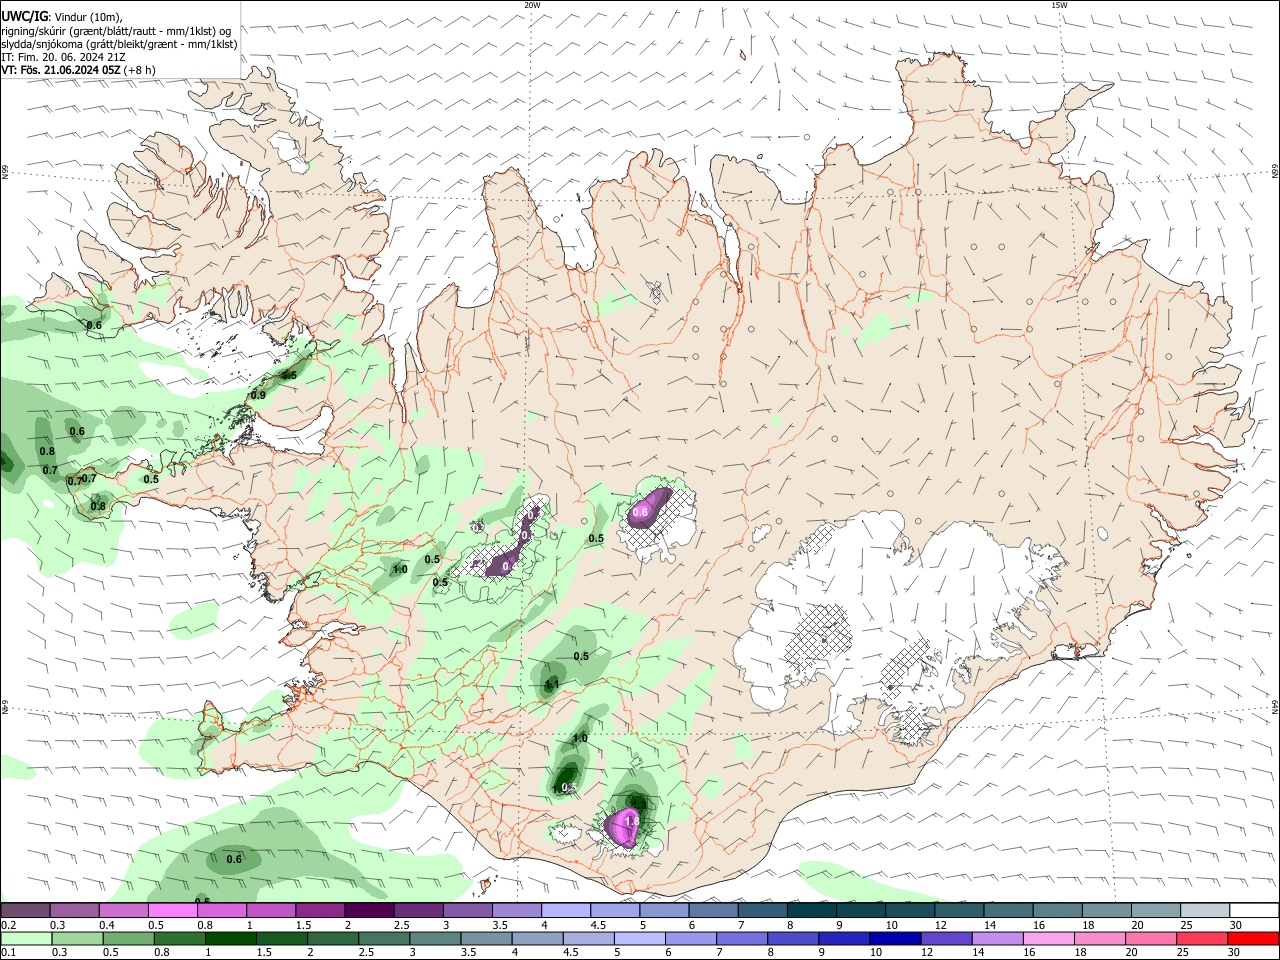The height and width of the screenshot is (960, 1280).
Task: Click the light green rain swatch starting at 0.3
Action: [x=76, y=939]
